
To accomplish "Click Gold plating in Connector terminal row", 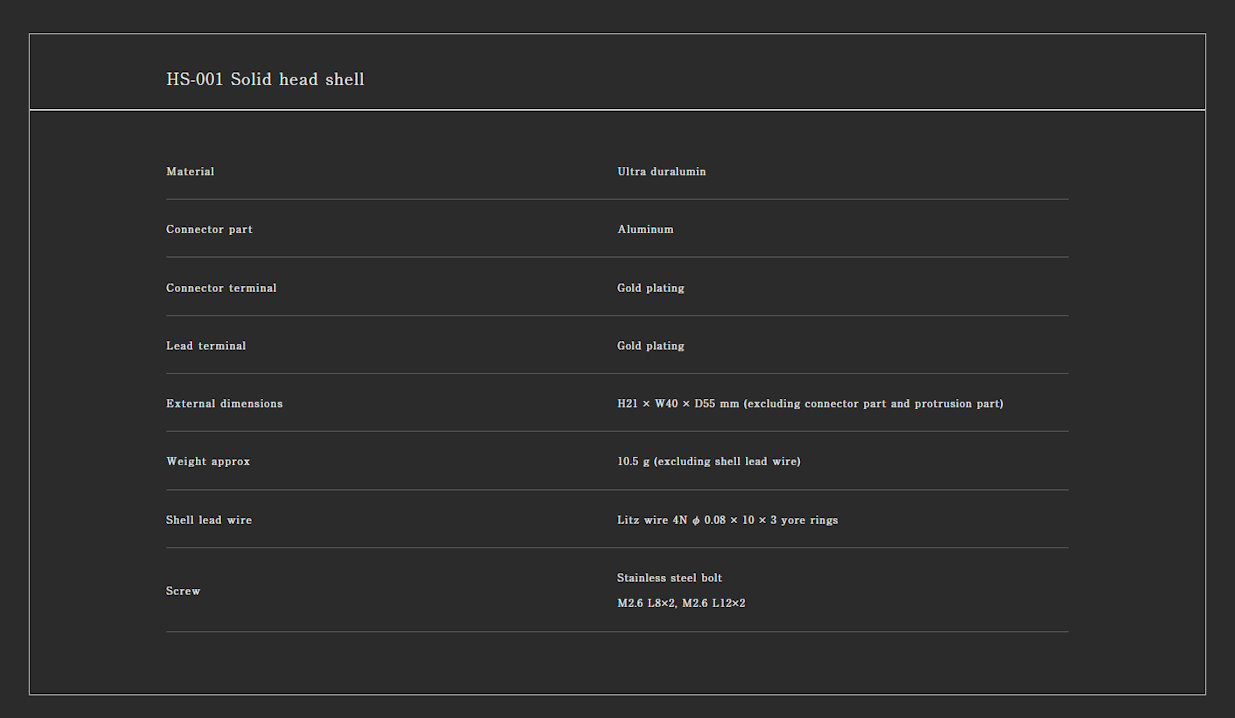I will click(x=651, y=288).
